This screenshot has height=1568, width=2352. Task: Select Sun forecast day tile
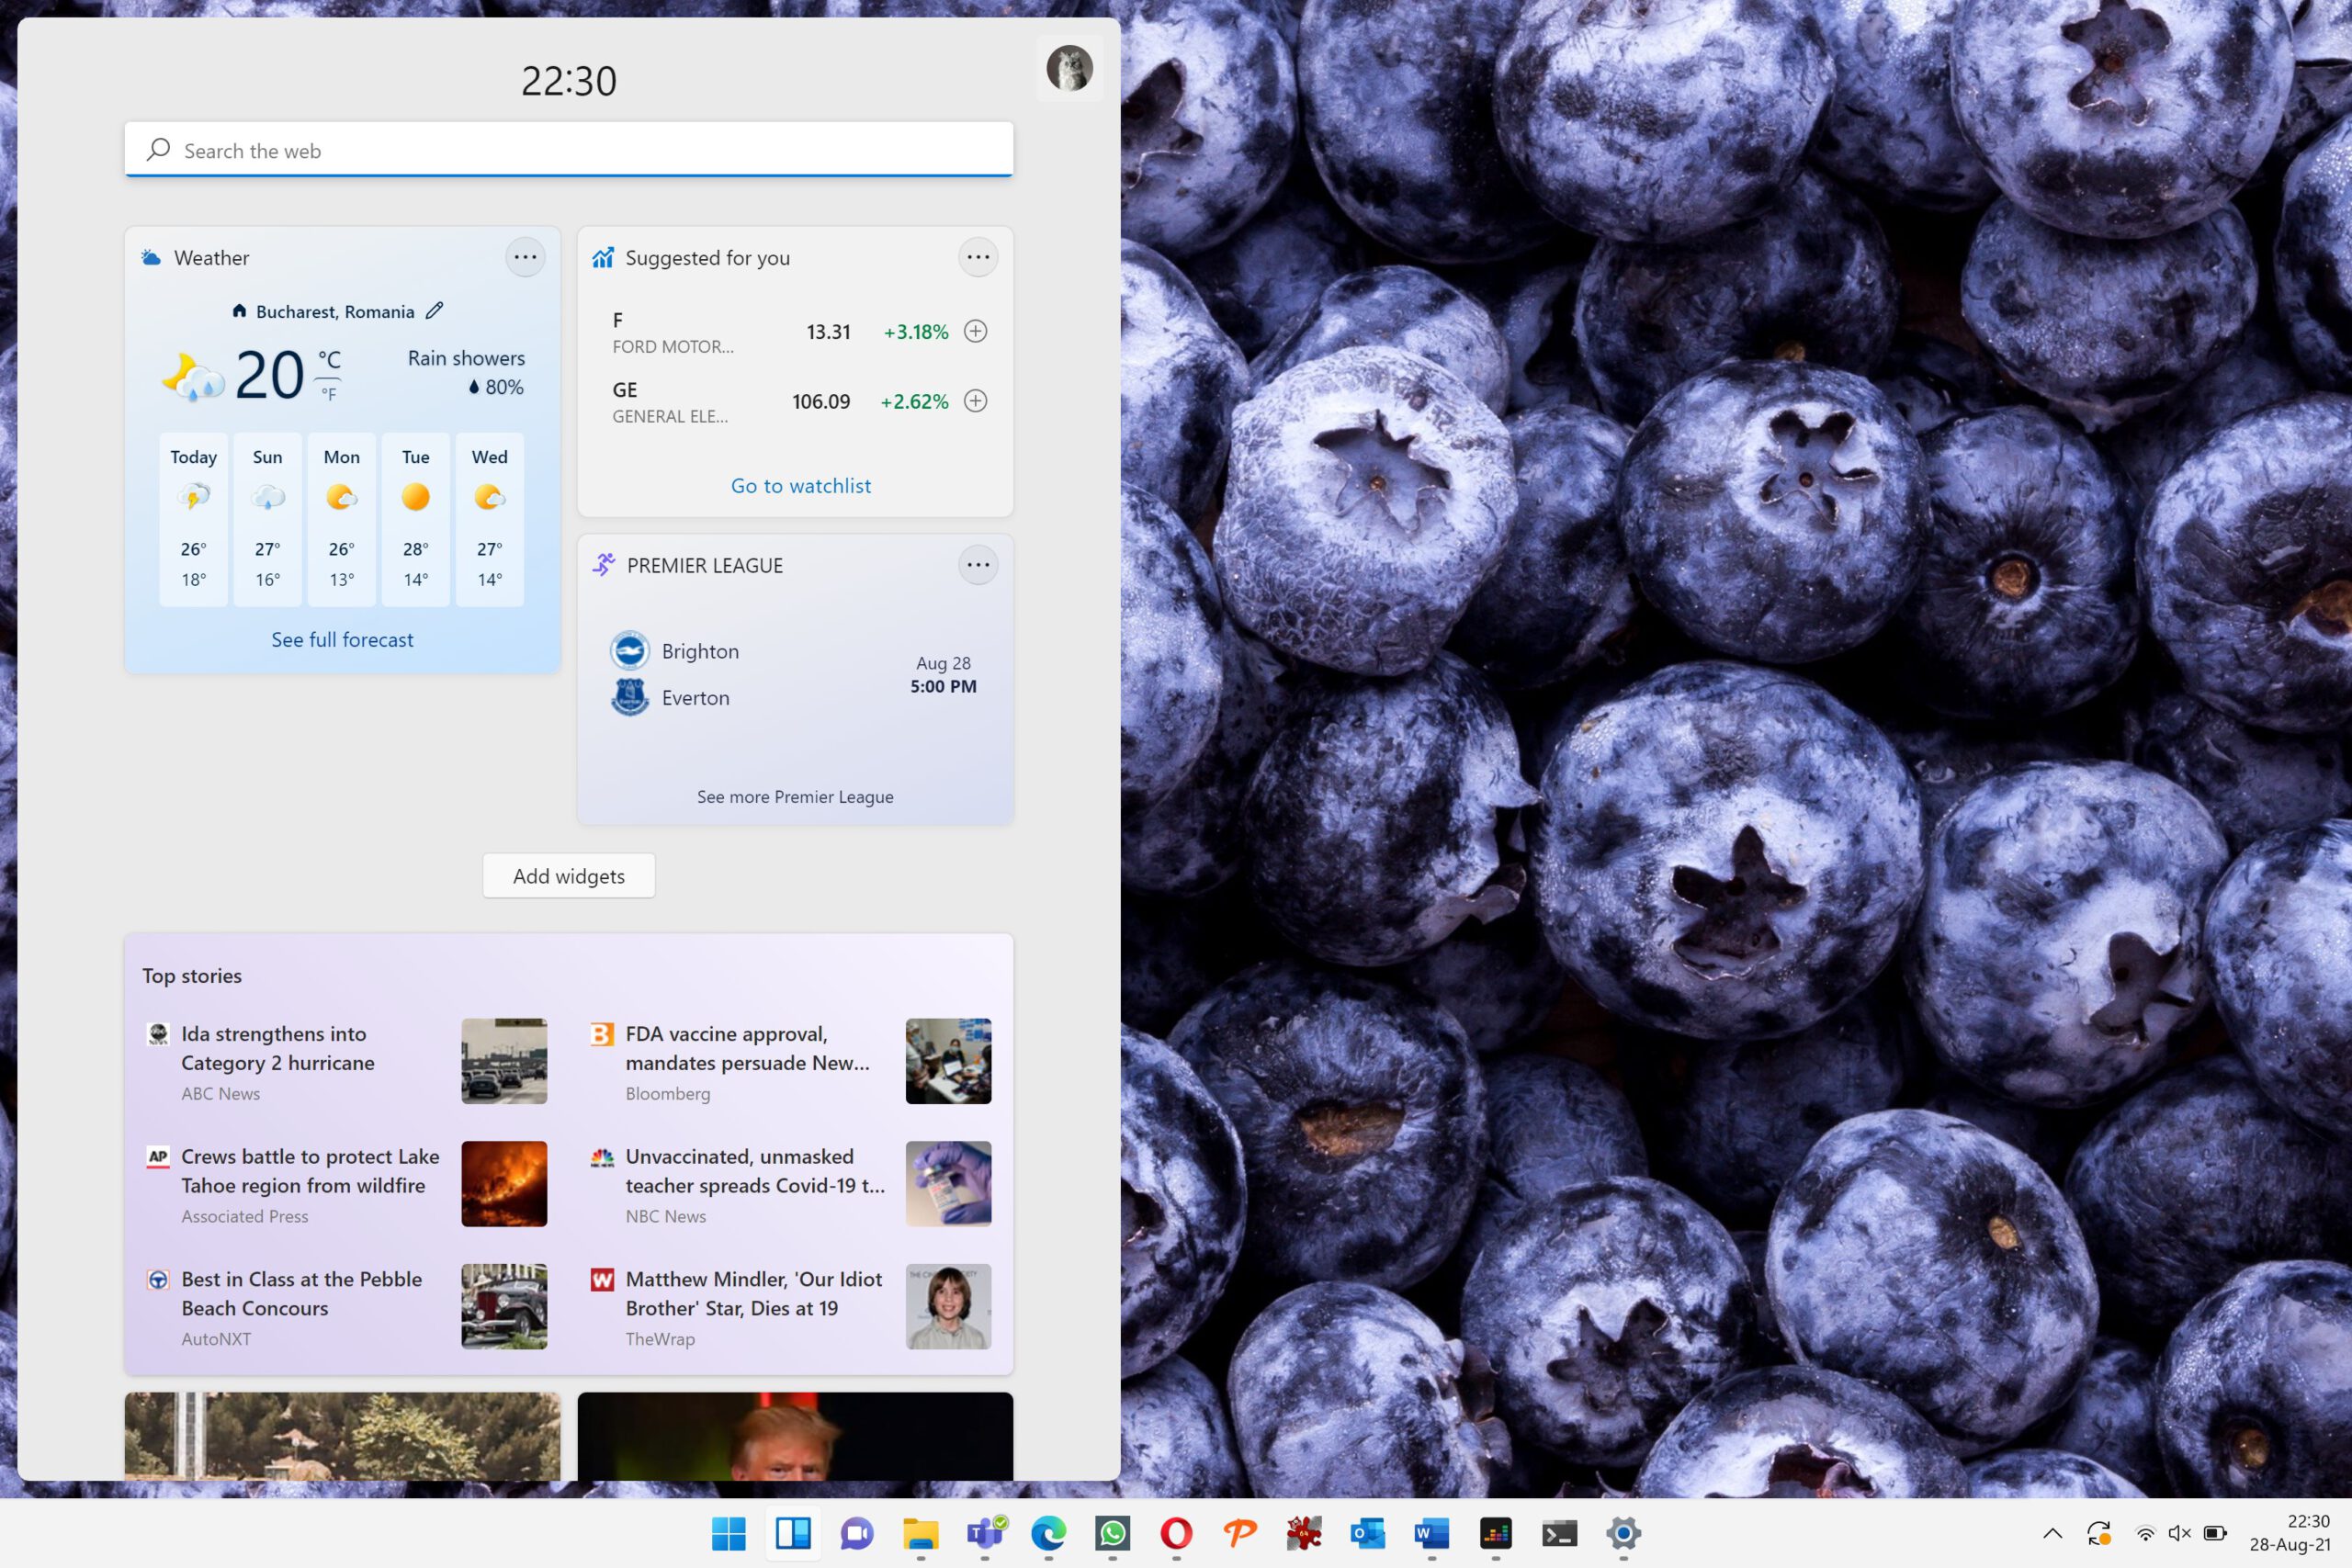(x=267, y=518)
